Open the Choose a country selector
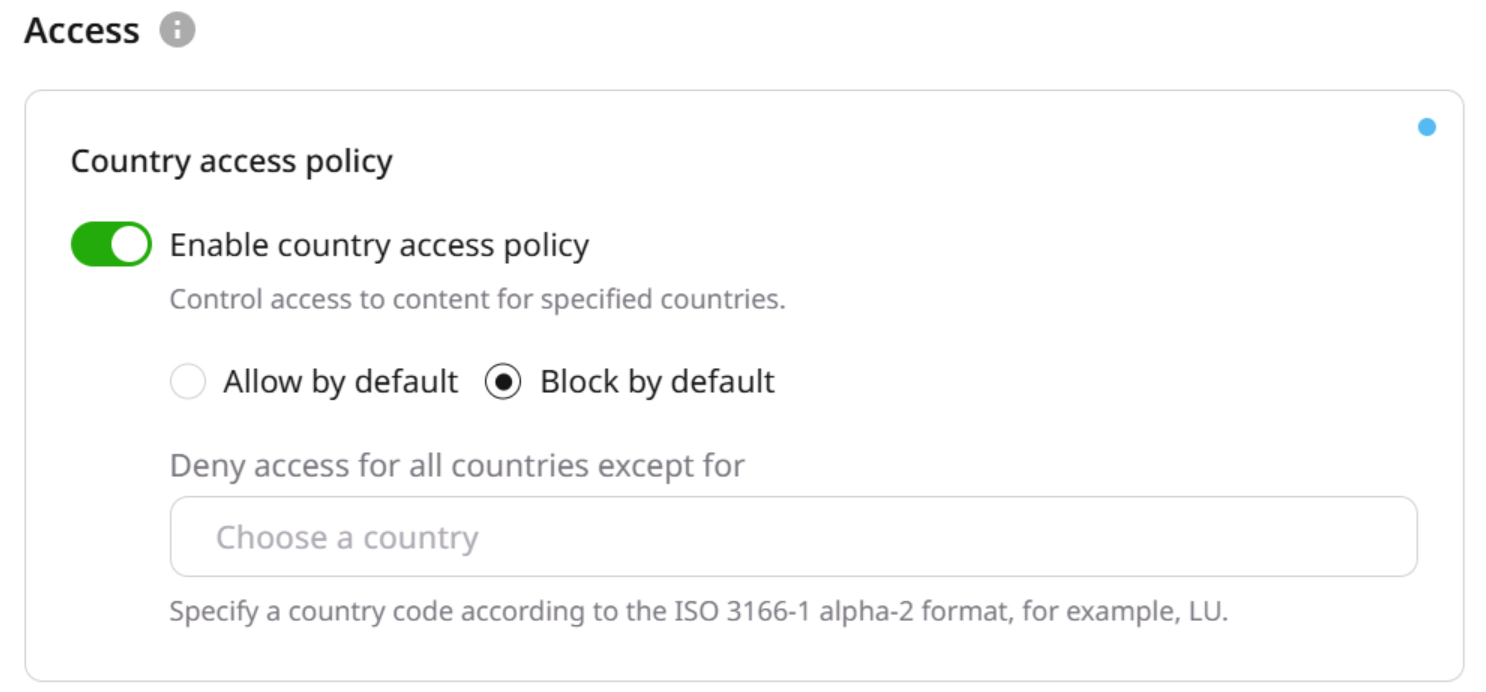Viewport: 1486px width, 692px height. click(x=795, y=537)
